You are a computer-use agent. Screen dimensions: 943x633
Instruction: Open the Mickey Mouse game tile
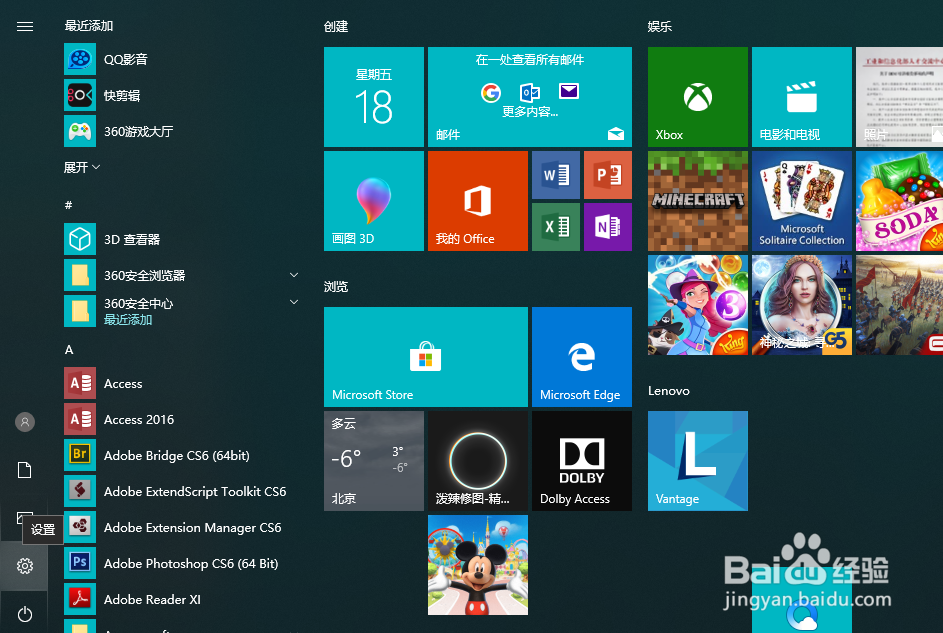coord(478,565)
